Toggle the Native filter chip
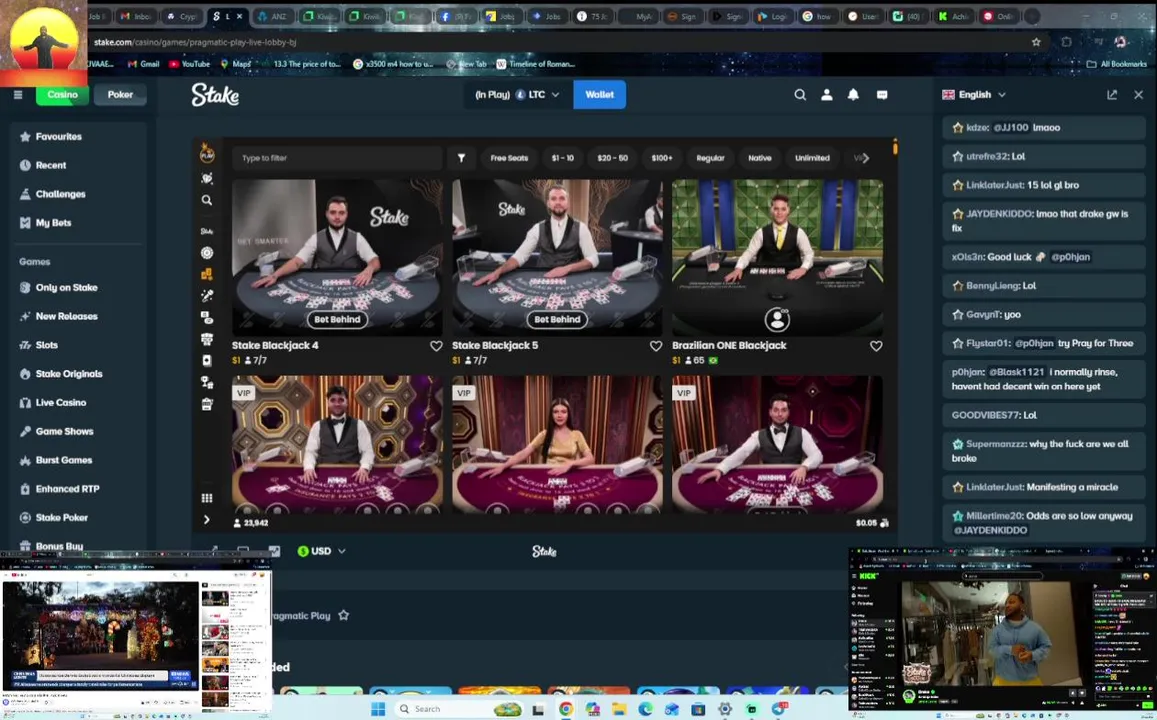Screen dimensions: 1157x720 pos(760,158)
